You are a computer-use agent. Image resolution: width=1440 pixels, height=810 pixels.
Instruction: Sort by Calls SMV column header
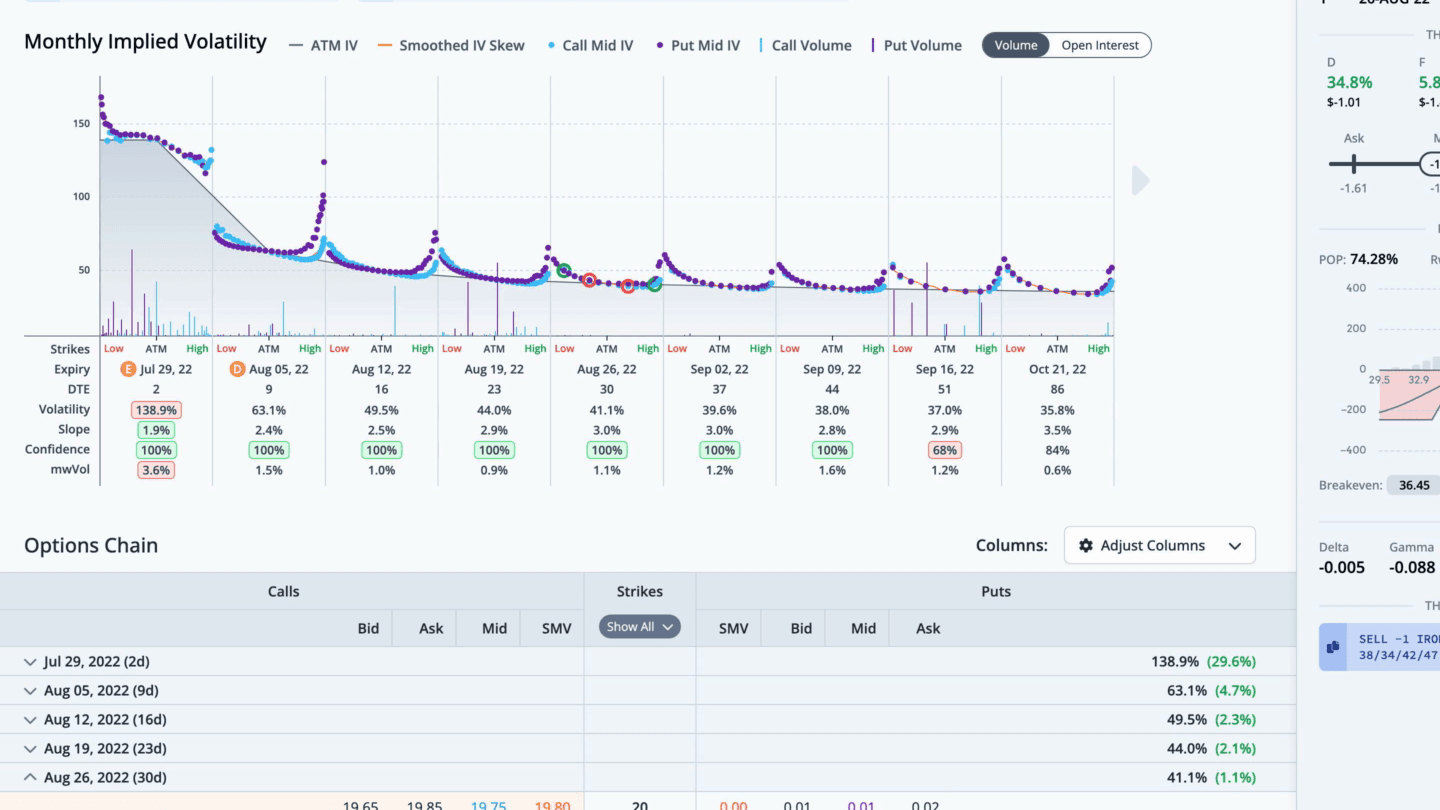pos(556,629)
